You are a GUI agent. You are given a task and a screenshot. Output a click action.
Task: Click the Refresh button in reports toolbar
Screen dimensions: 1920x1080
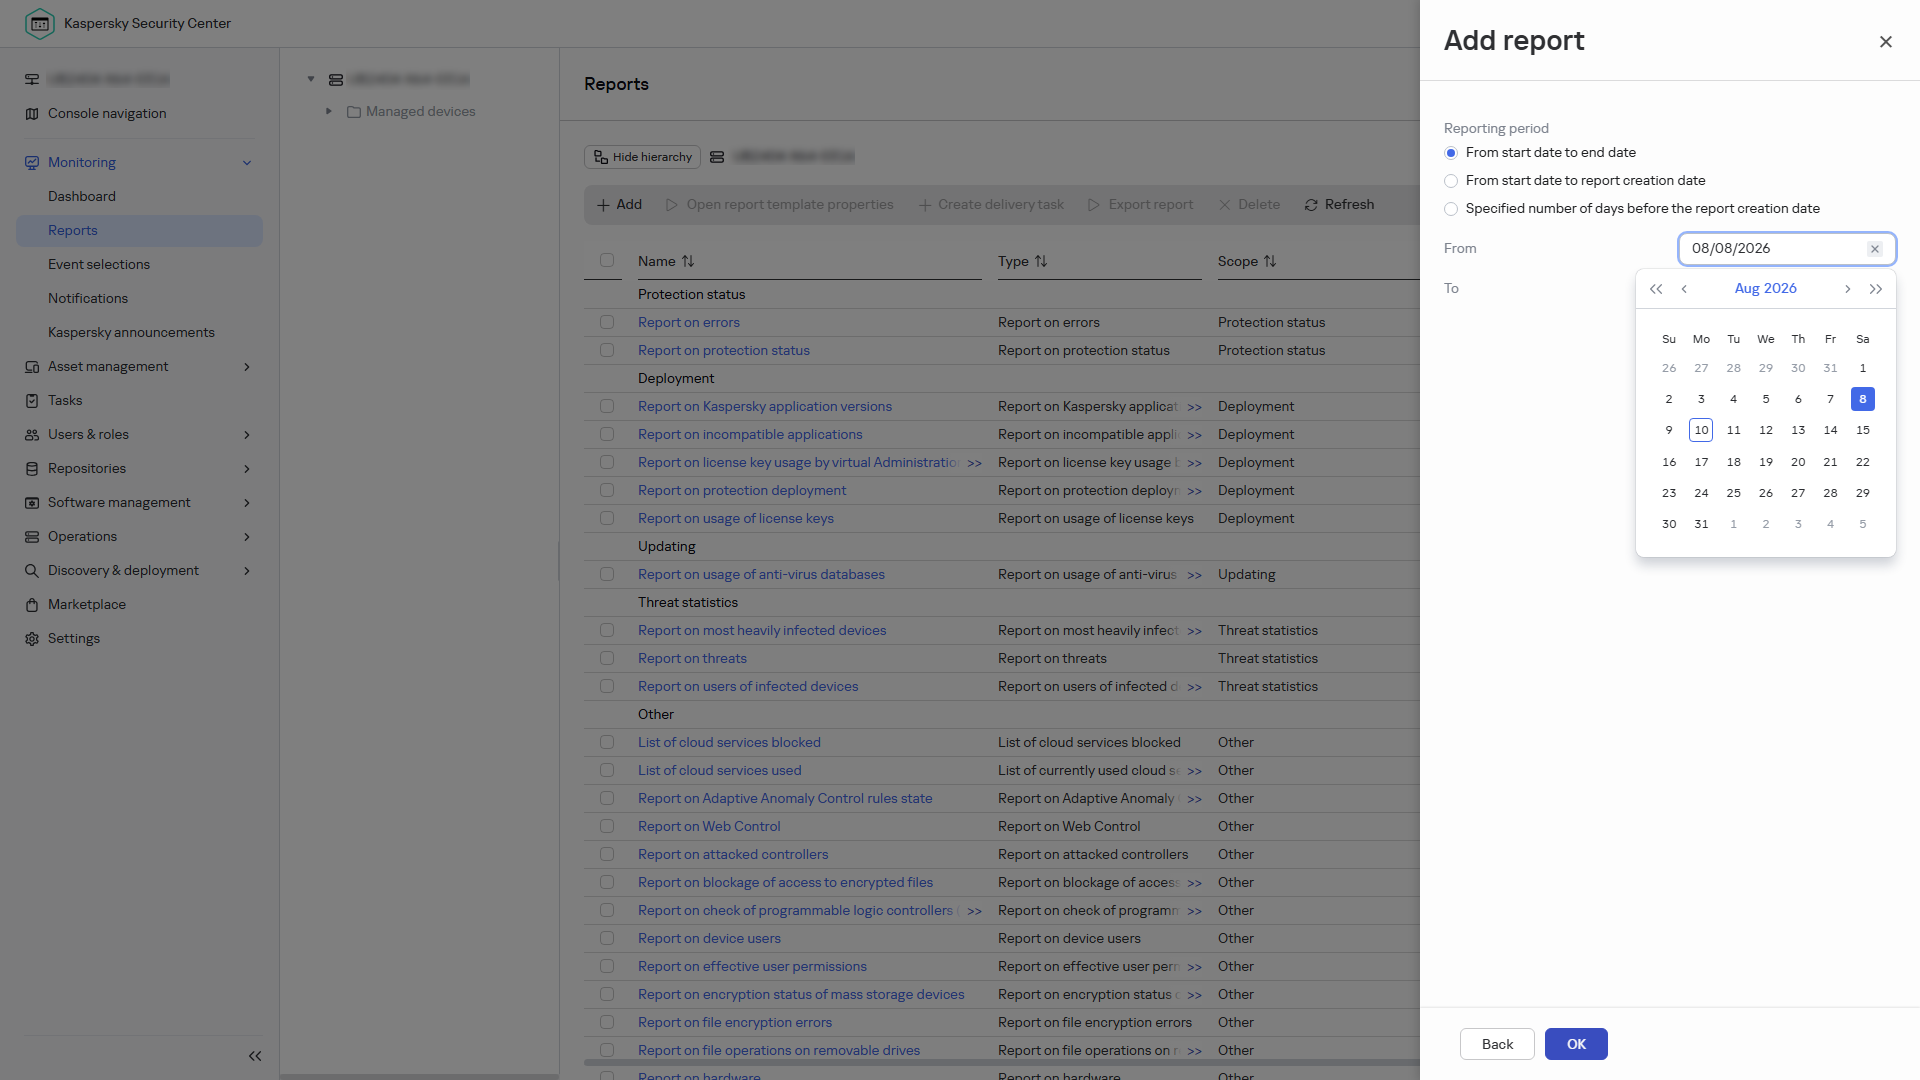pos(1339,205)
